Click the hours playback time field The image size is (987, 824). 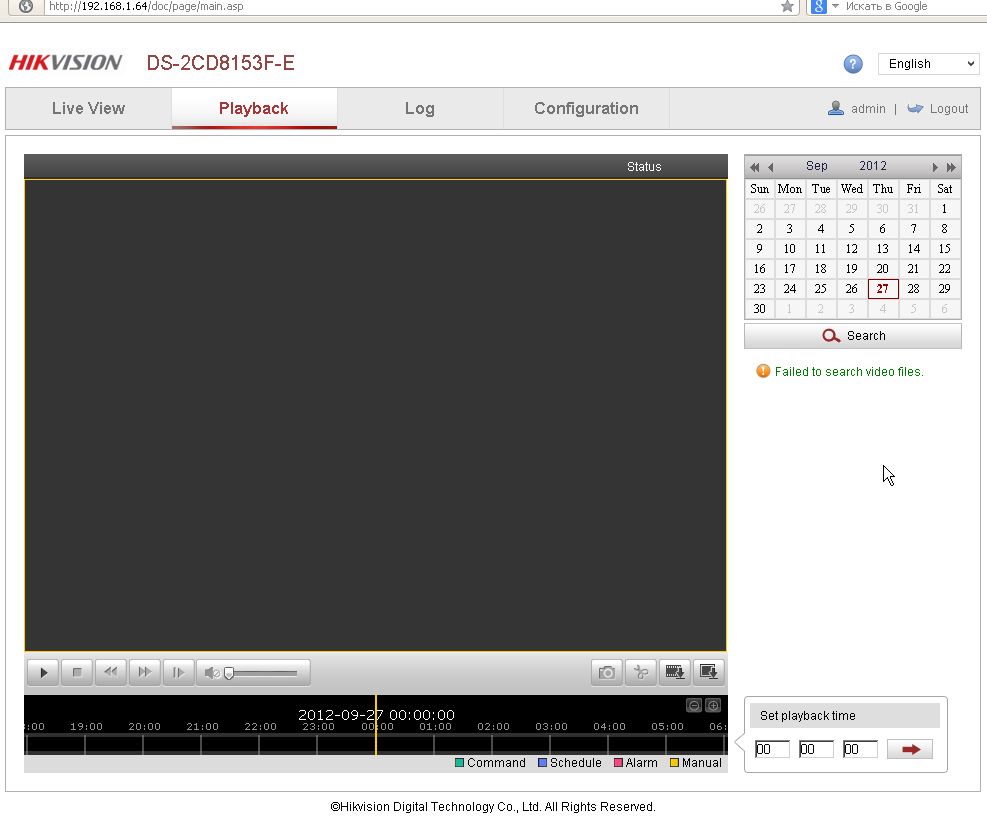pyautogui.click(x=772, y=749)
